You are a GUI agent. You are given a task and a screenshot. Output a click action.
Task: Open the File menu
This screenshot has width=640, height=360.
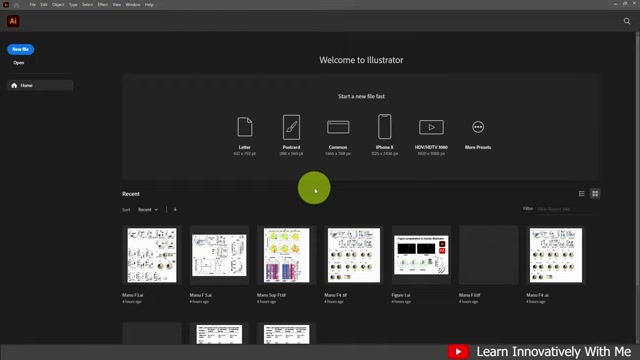tap(33, 5)
